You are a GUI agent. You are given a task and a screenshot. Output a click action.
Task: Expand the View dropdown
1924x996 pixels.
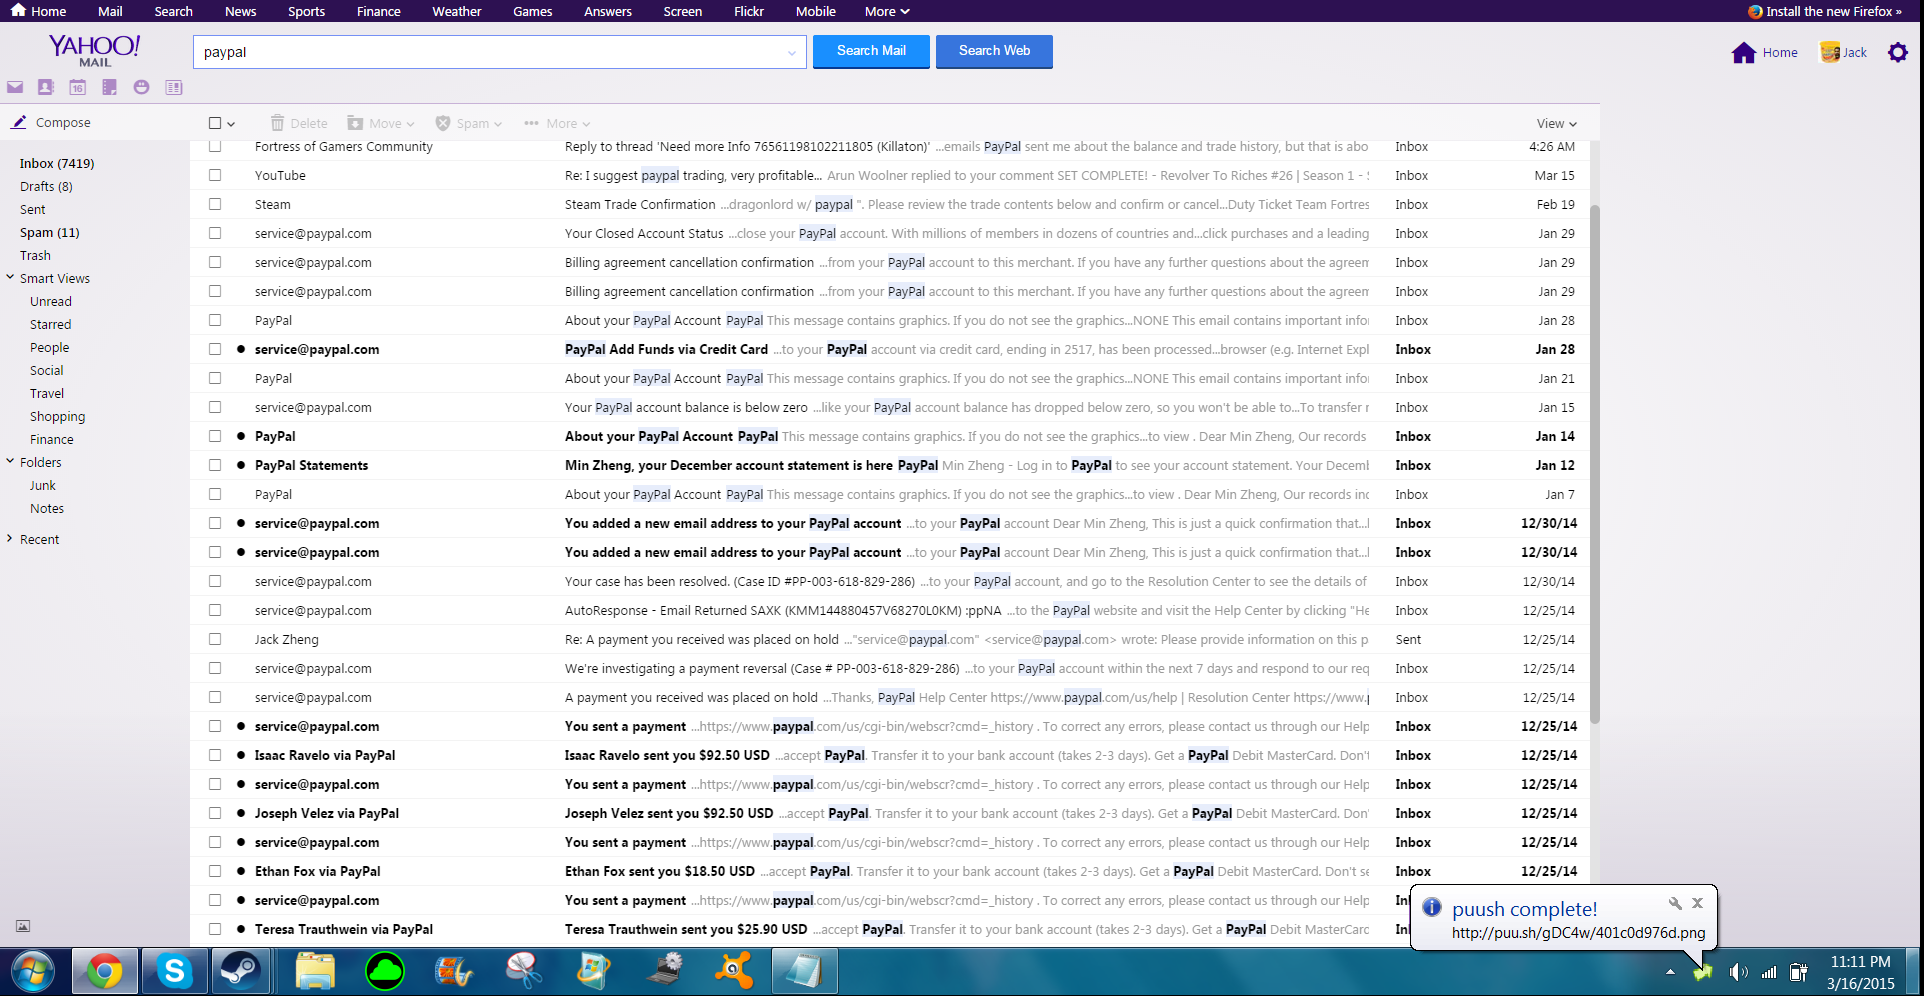[1556, 124]
